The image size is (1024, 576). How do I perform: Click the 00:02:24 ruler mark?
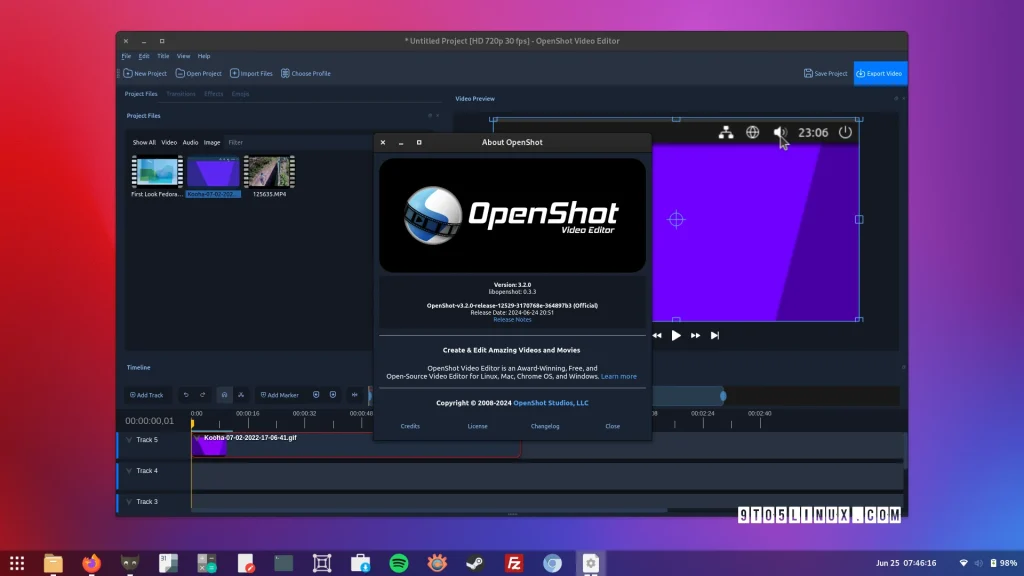pos(703,413)
